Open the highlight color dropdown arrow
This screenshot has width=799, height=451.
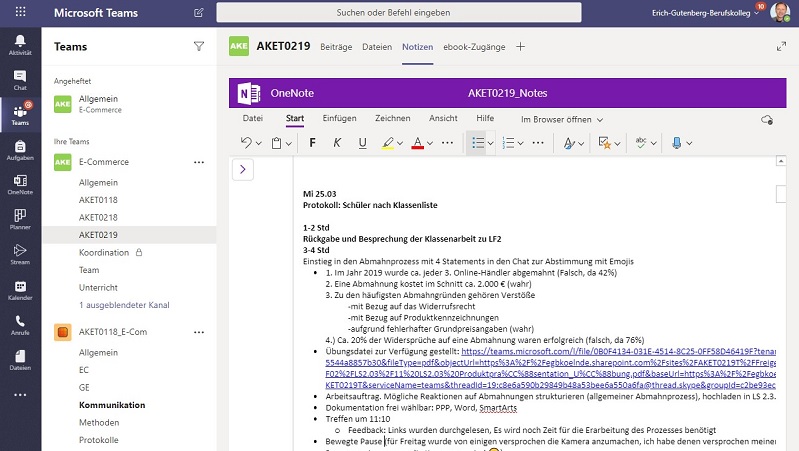[400, 144]
